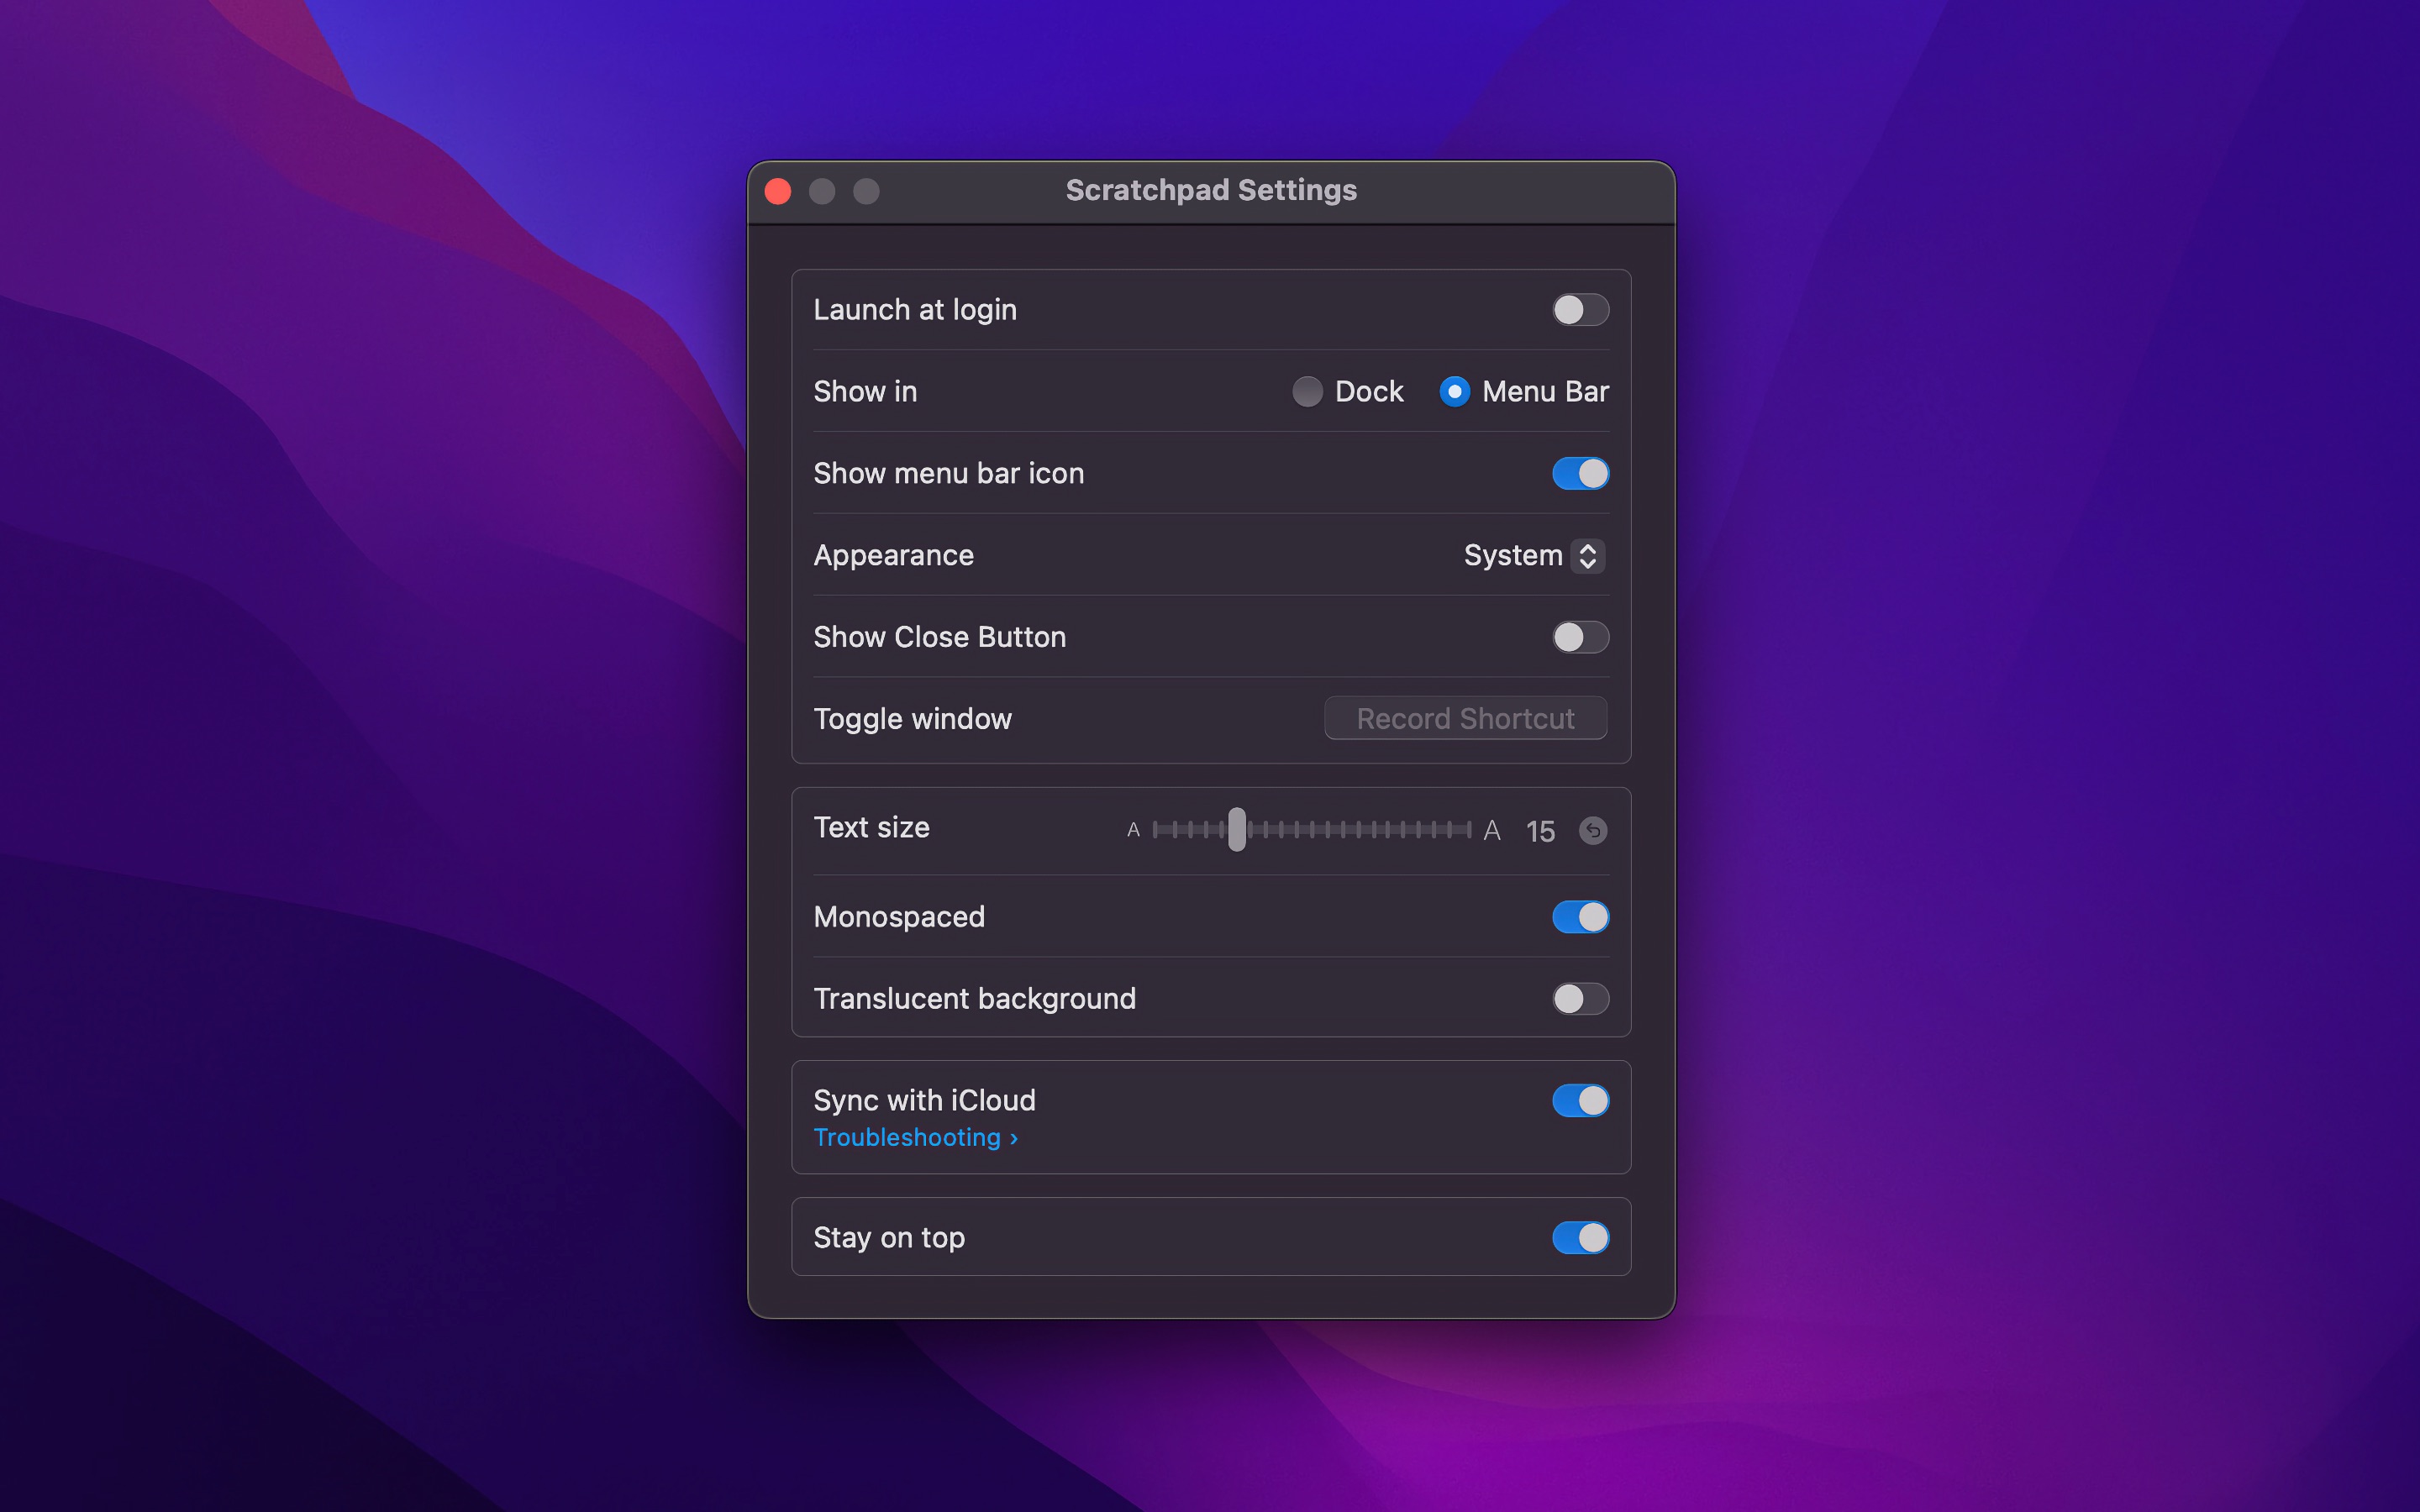Disable the Monospaced switch
The image size is (2420, 1512).
click(x=1580, y=917)
